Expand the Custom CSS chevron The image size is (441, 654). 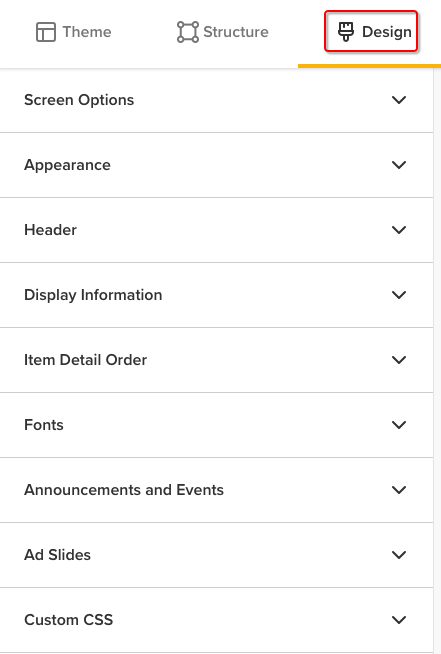(x=399, y=620)
